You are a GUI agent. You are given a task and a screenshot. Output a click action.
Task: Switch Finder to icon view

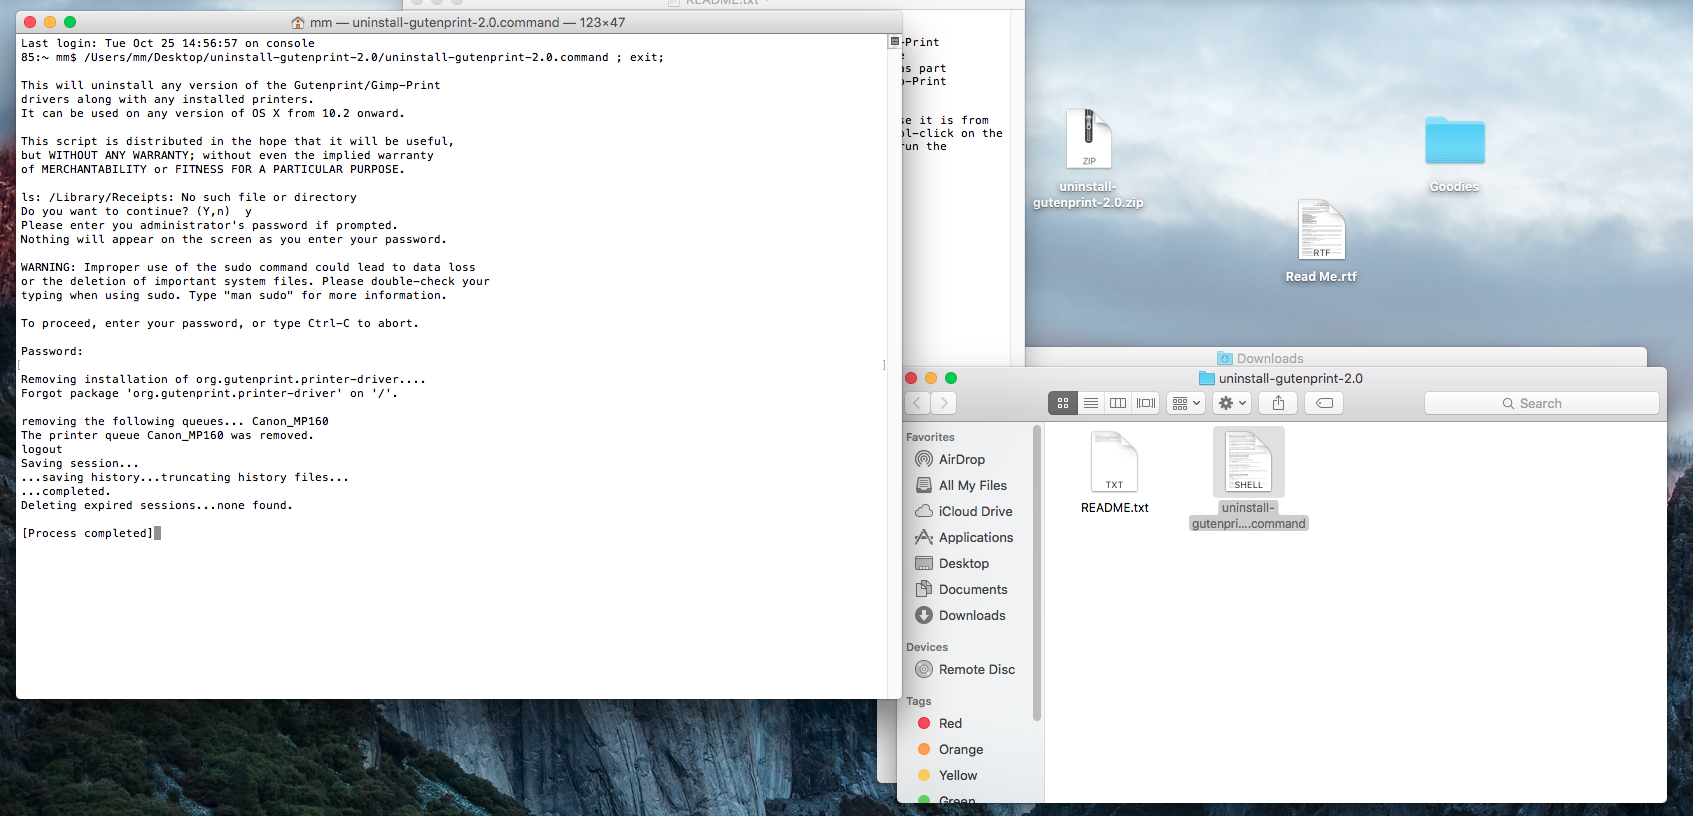1063,403
